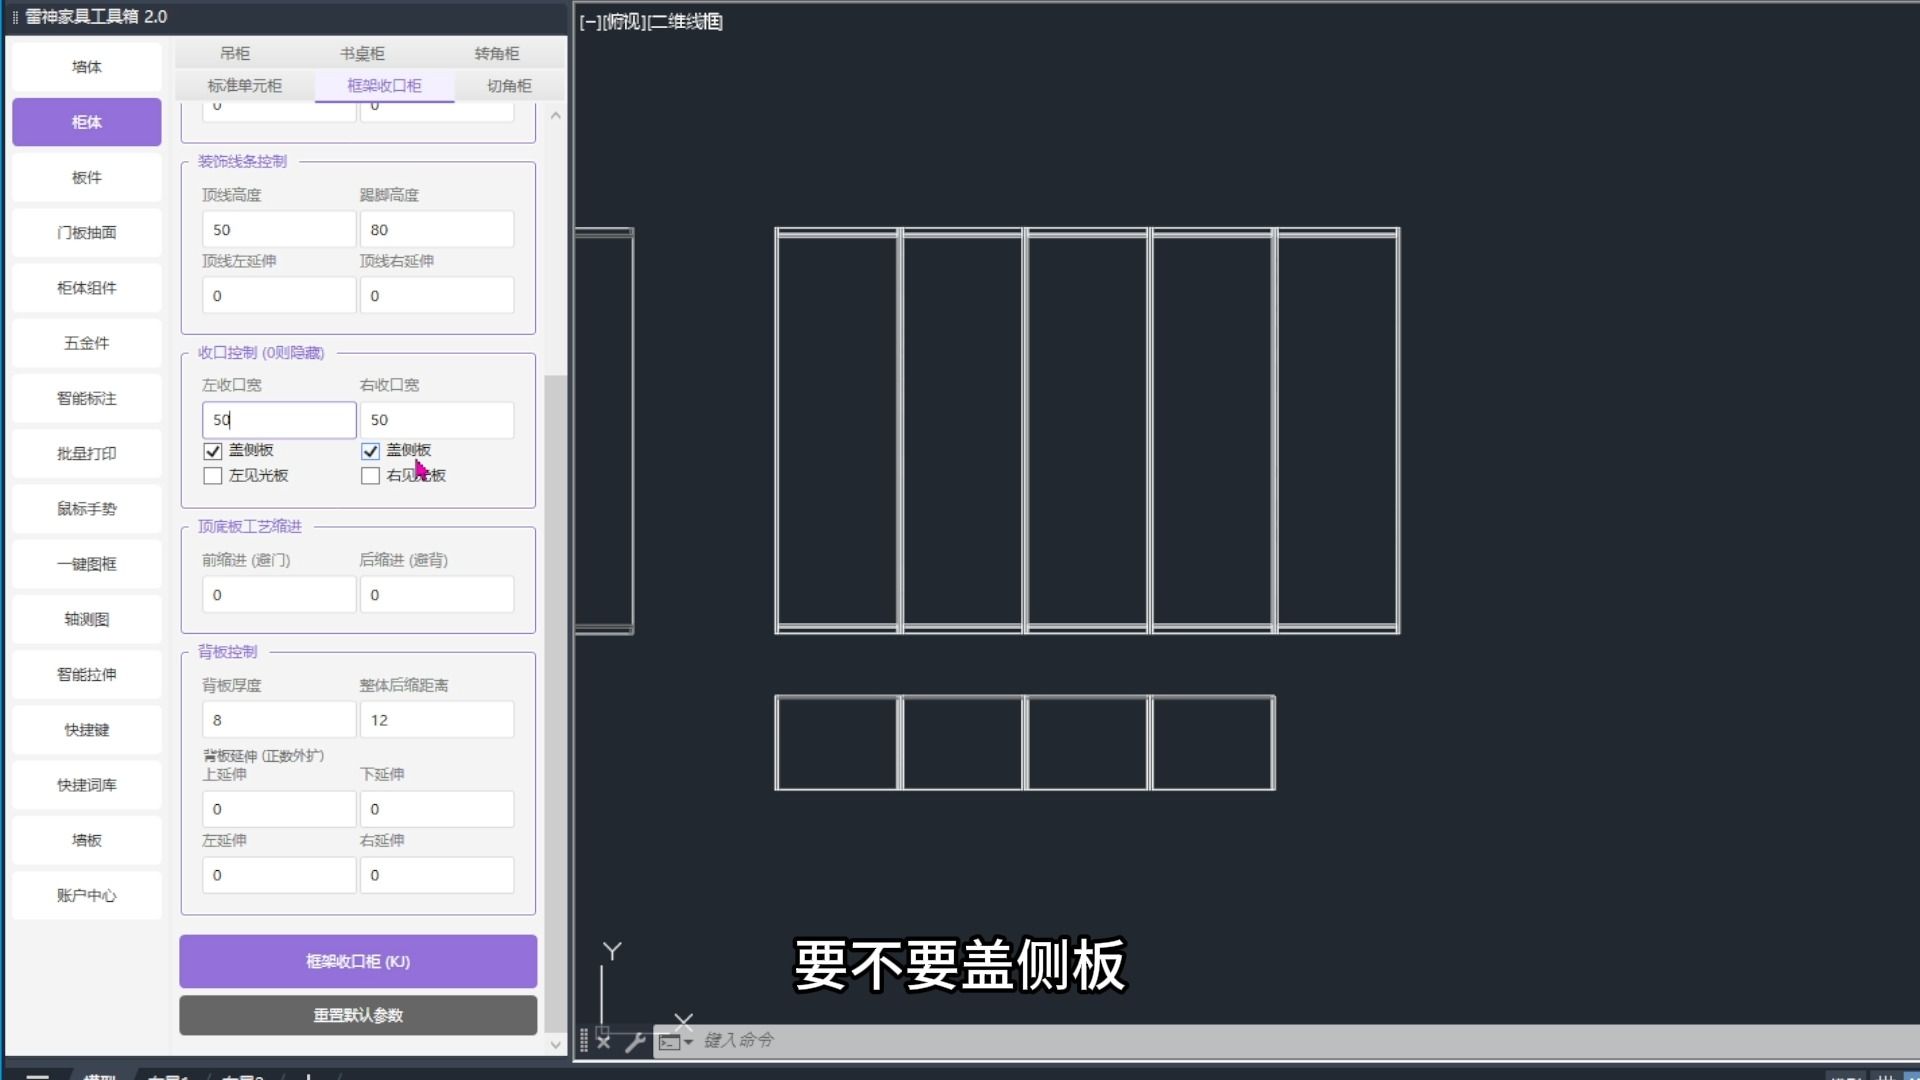Open 智能拉伸 in the sidebar

[x=87, y=675]
